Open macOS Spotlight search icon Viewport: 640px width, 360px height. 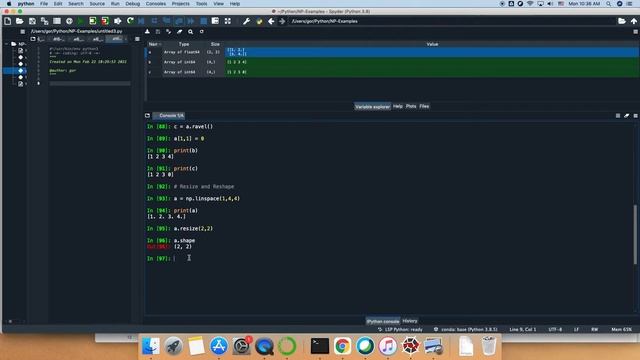[x=609, y=4]
